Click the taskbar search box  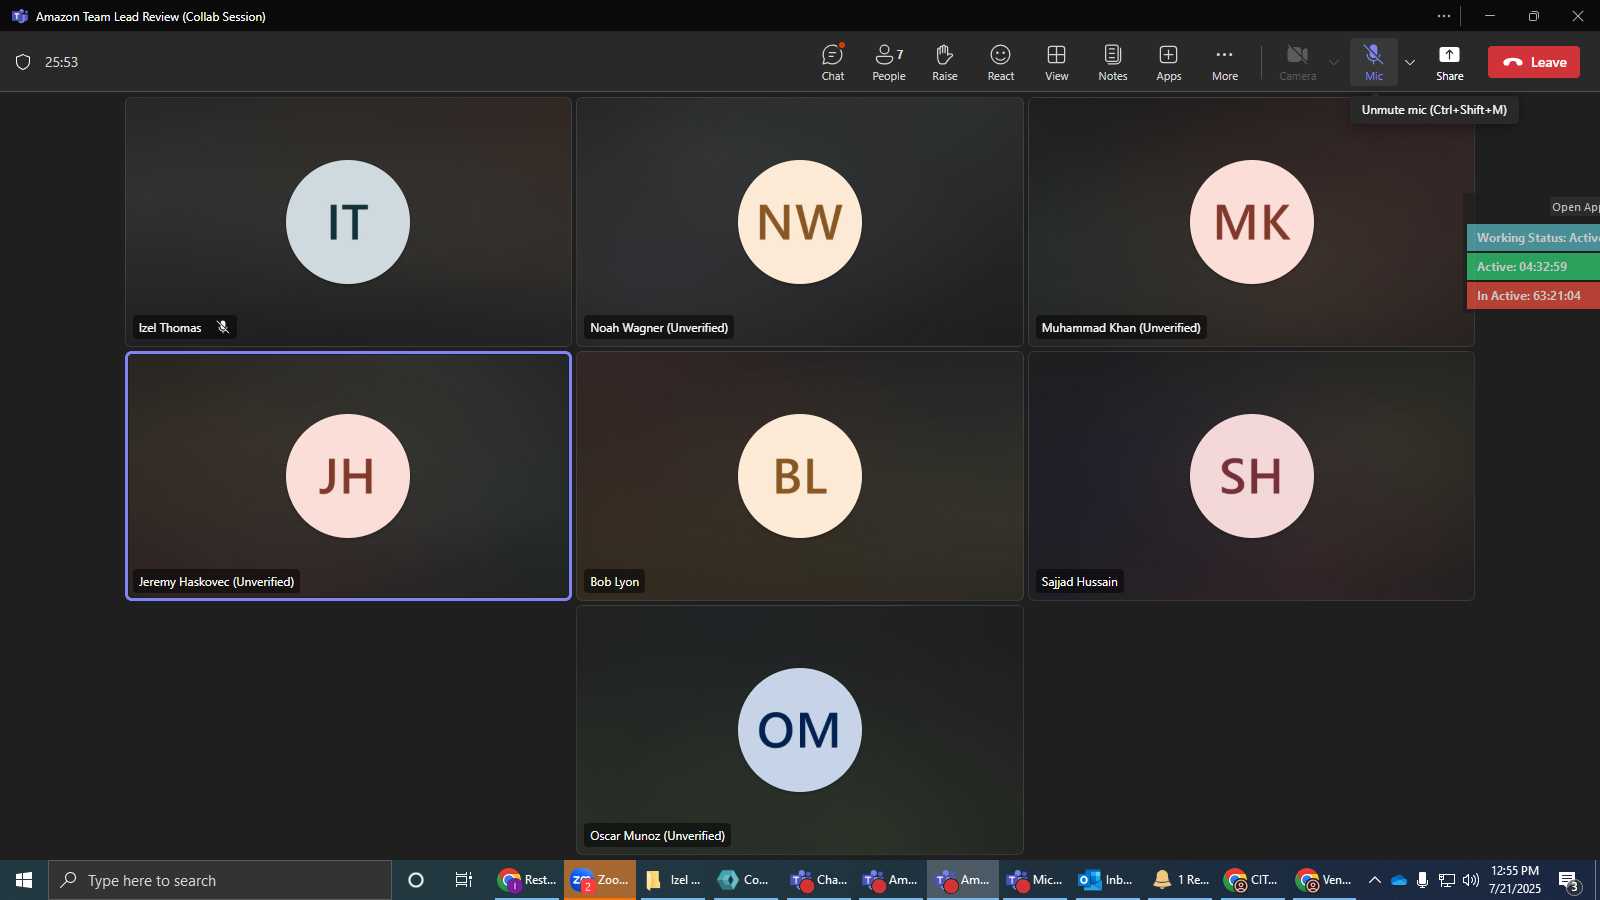220,880
